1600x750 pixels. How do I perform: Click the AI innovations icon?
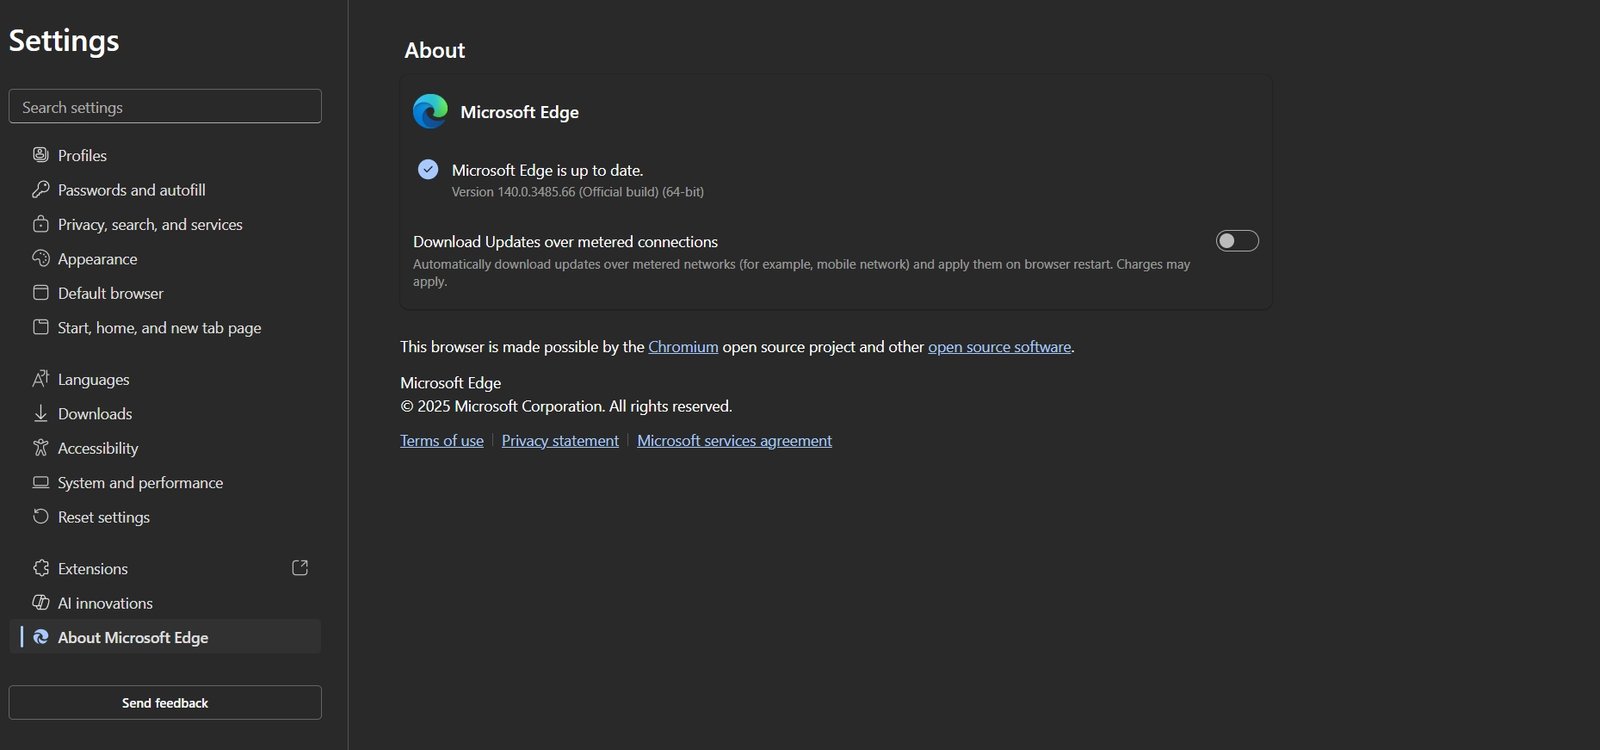(x=41, y=603)
